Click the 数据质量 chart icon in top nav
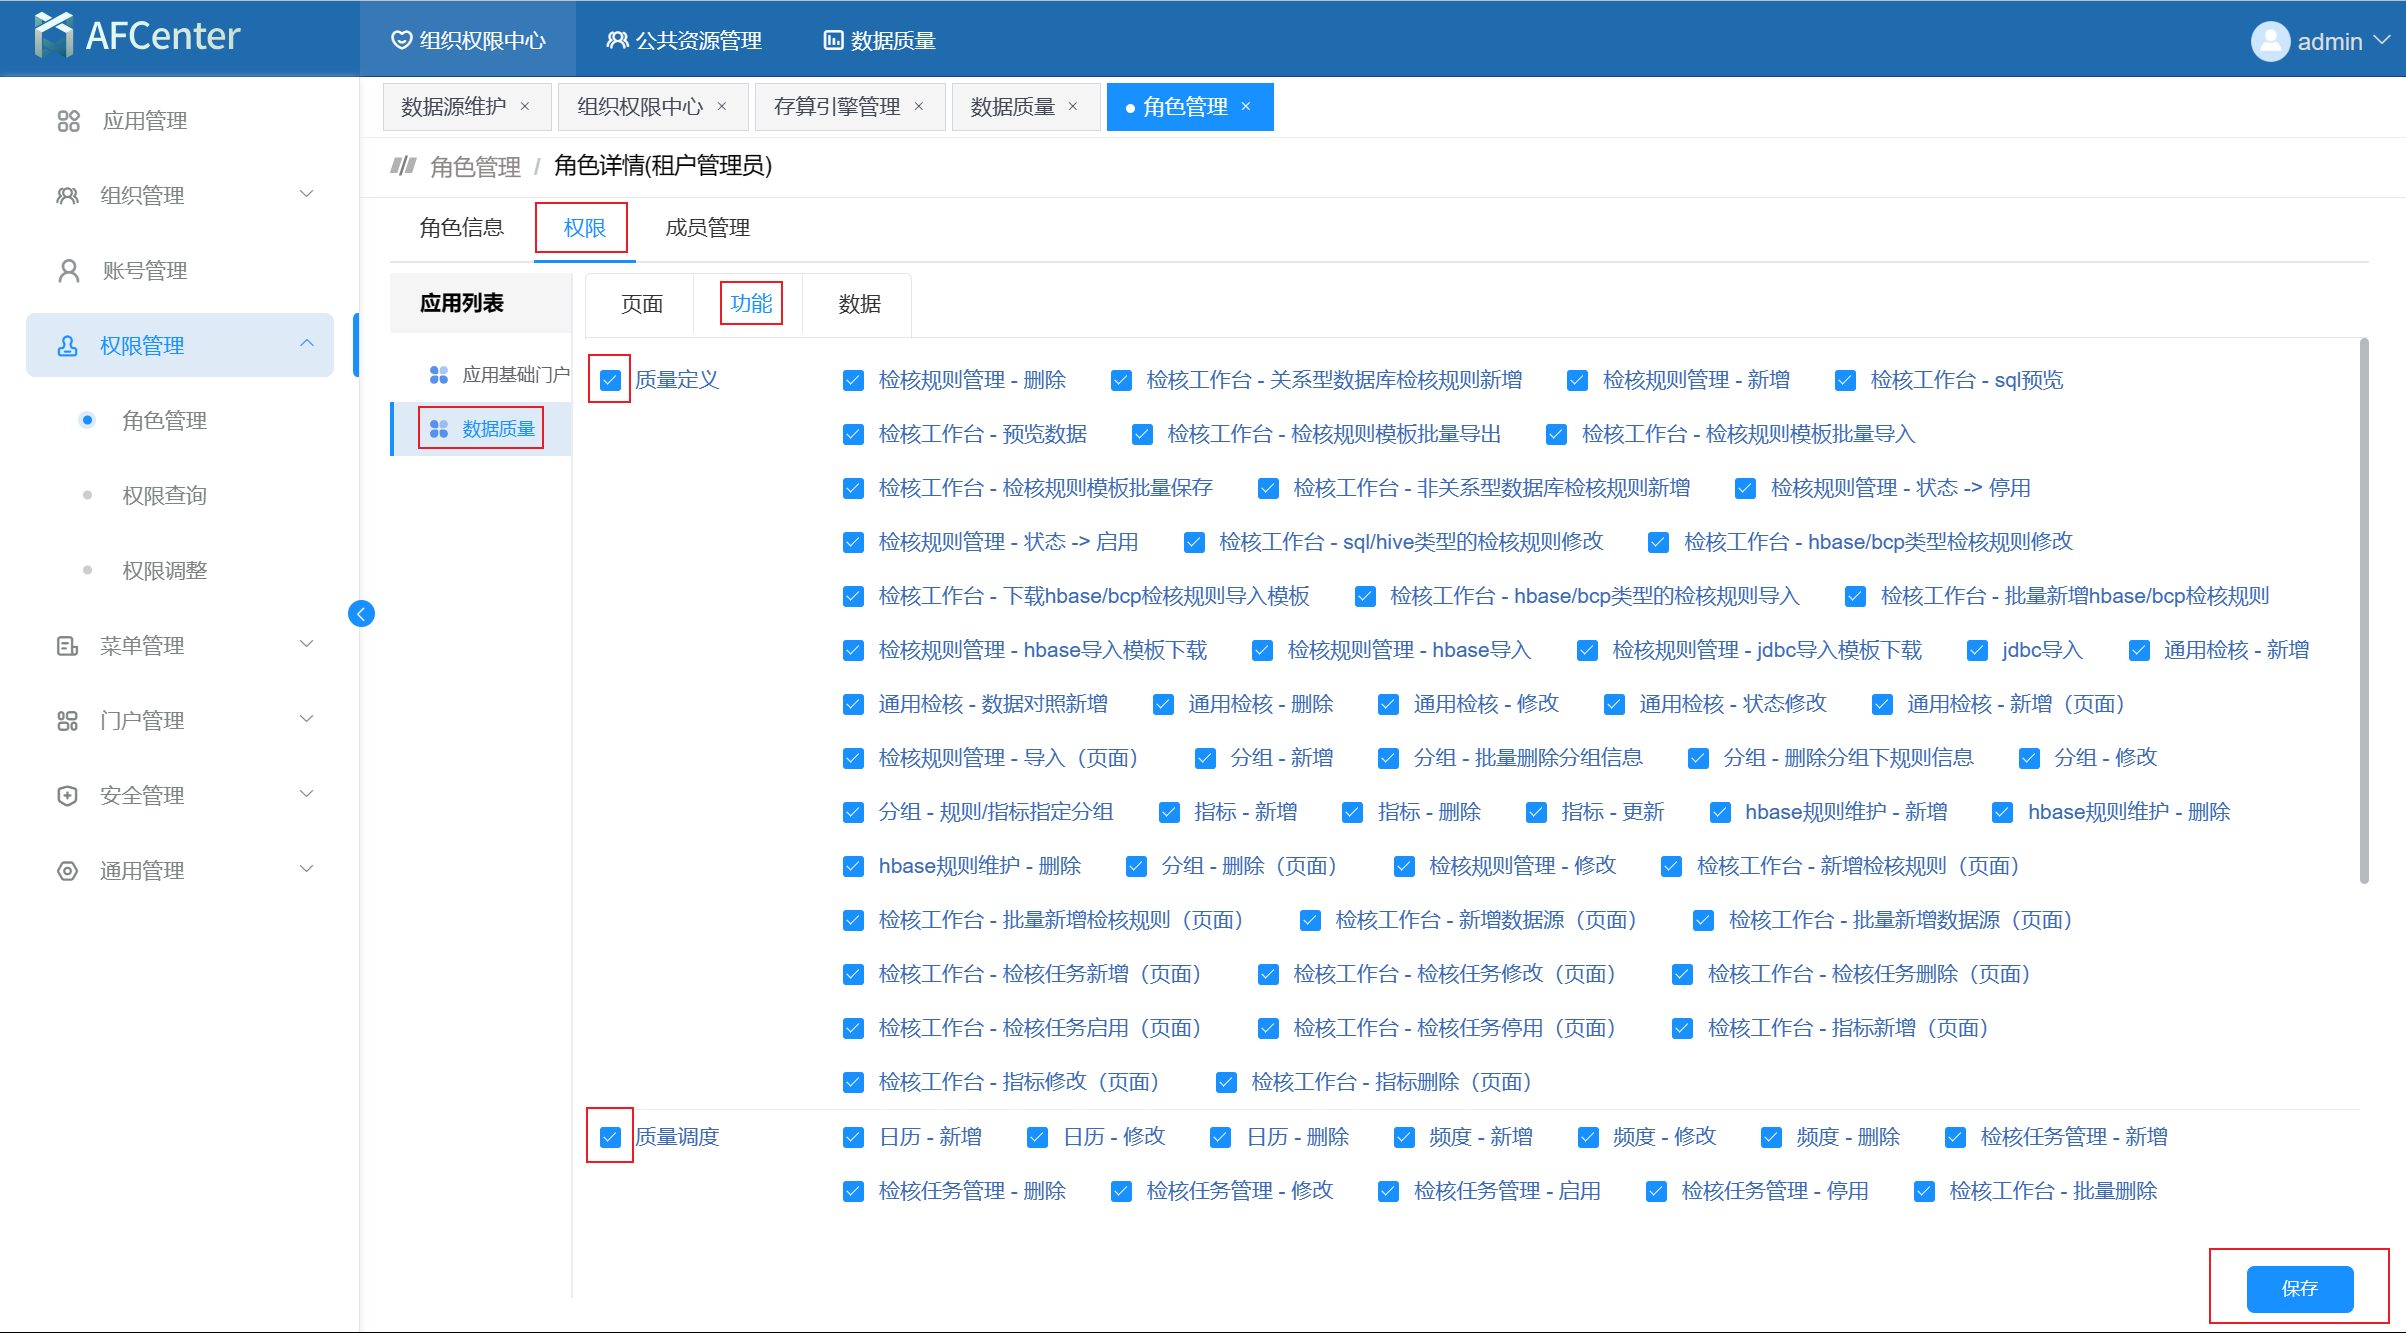Viewport: 2406px width, 1333px height. click(832, 41)
